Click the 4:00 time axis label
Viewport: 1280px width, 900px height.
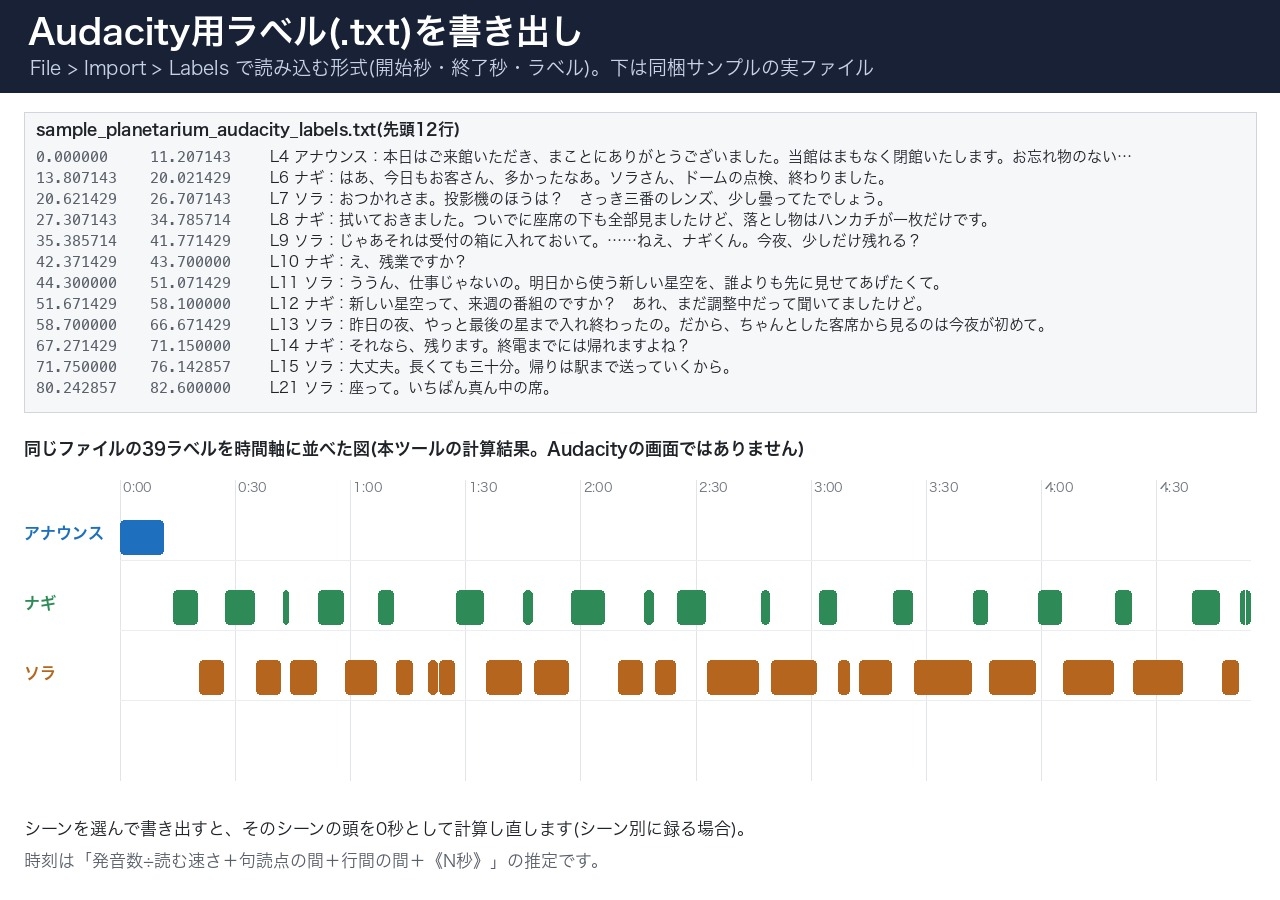(1059, 487)
